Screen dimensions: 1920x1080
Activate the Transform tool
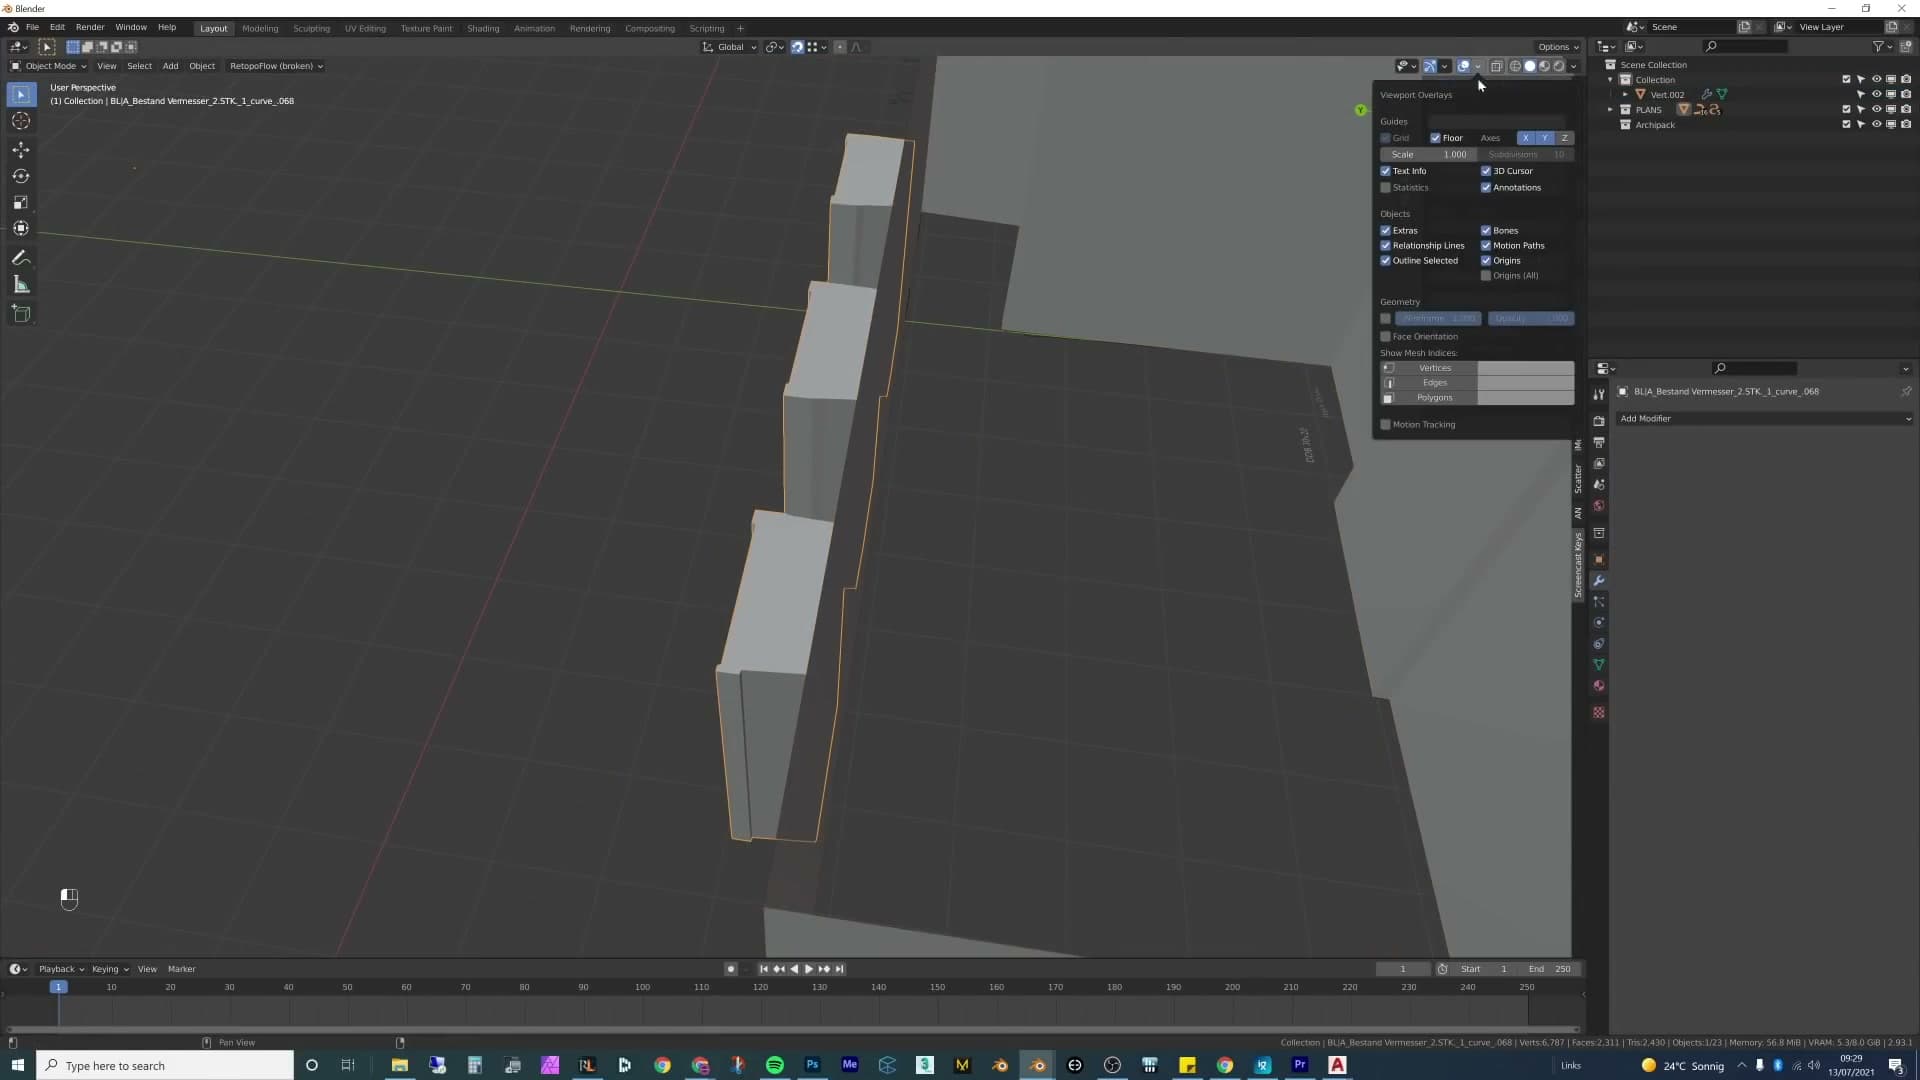click(x=21, y=228)
